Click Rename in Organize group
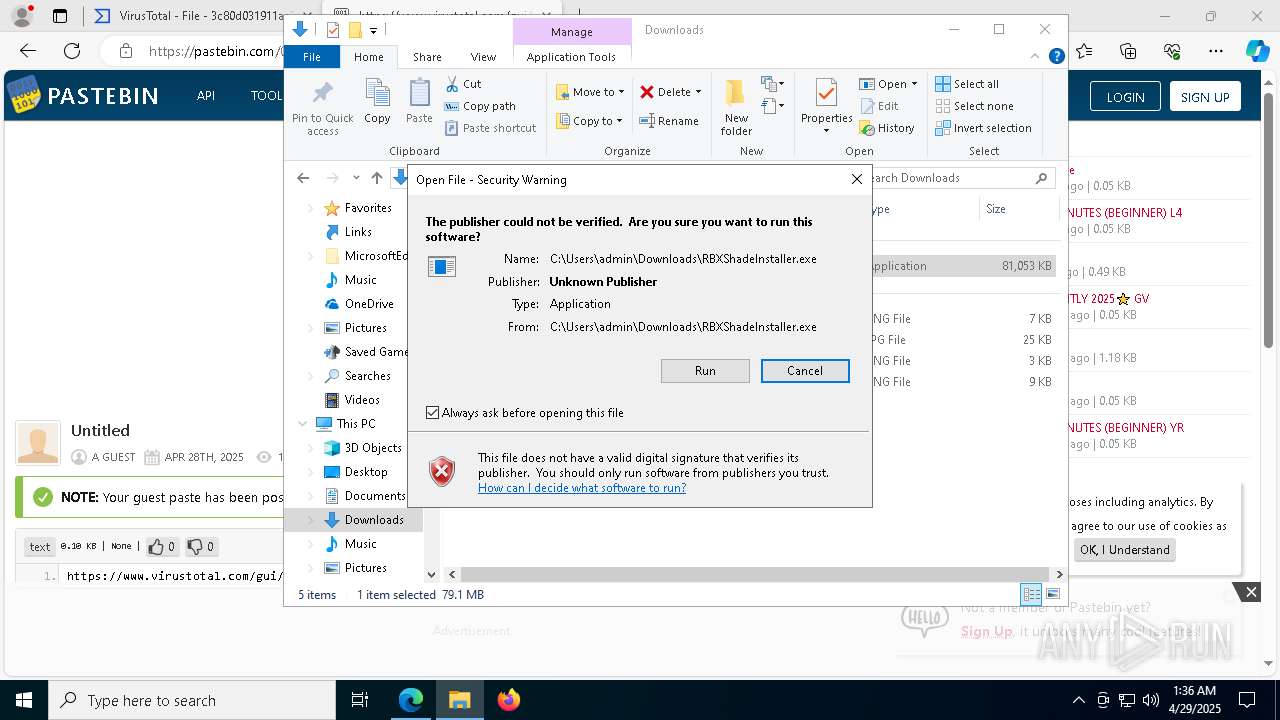 click(x=669, y=121)
